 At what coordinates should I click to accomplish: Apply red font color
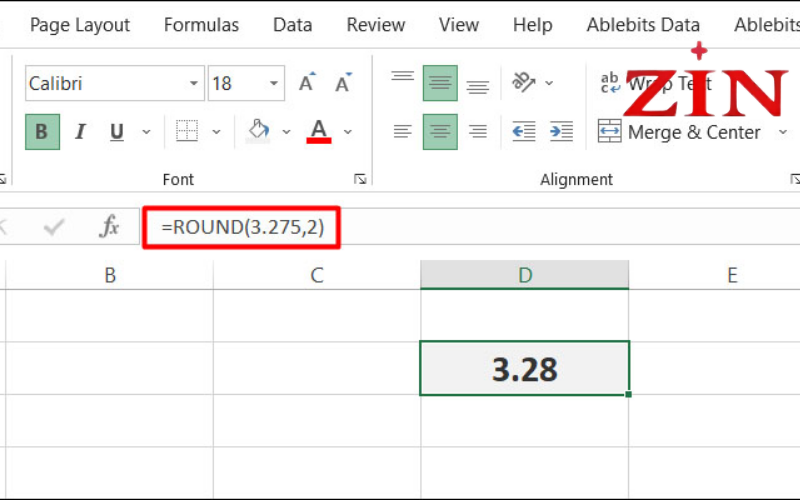(x=319, y=132)
